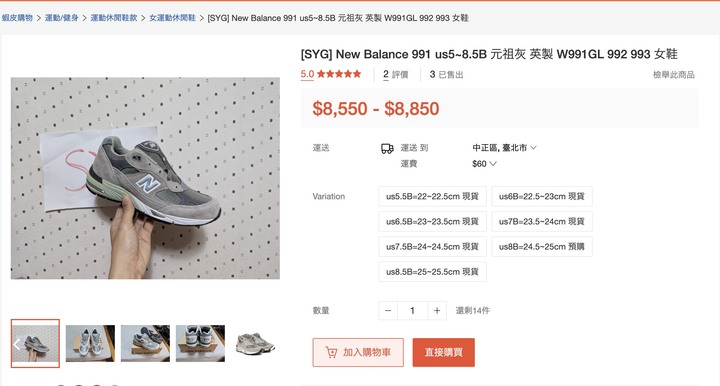
Task: Select variation us6B=22.5~23cm 現貨
Action: [542, 196]
